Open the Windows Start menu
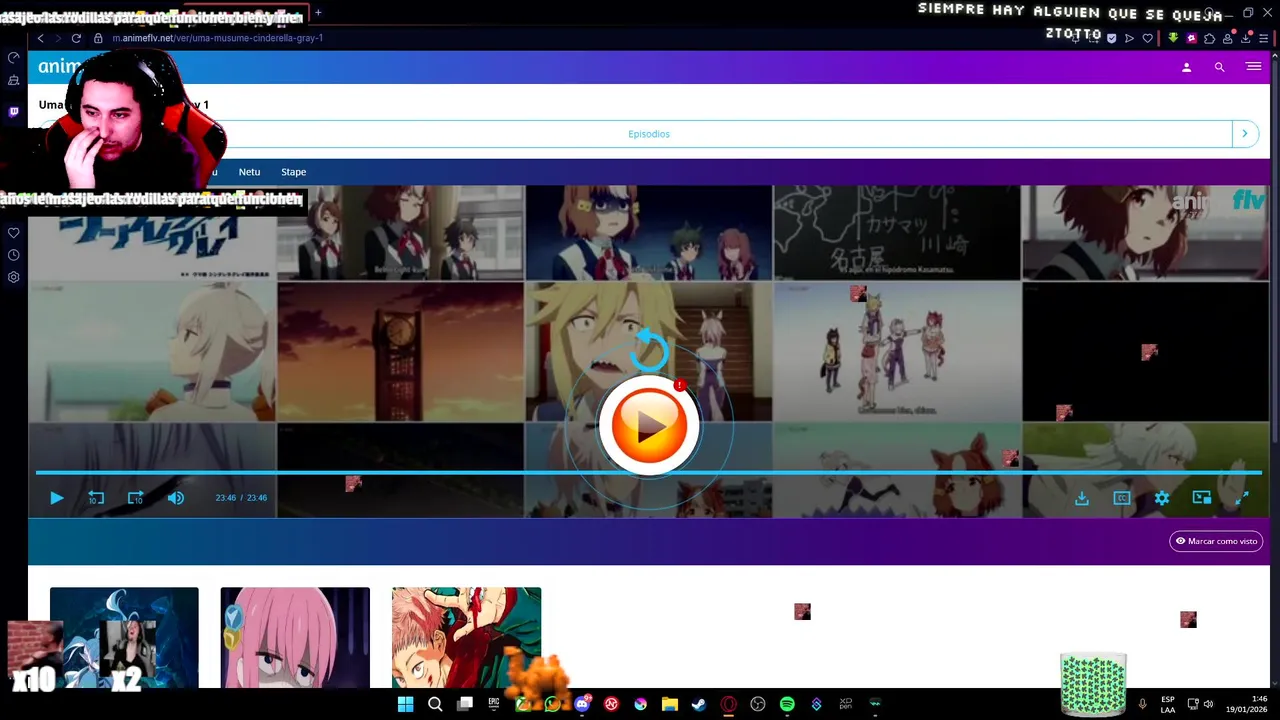Image resolution: width=1280 pixels, height=720 pixels. point(405,704)
